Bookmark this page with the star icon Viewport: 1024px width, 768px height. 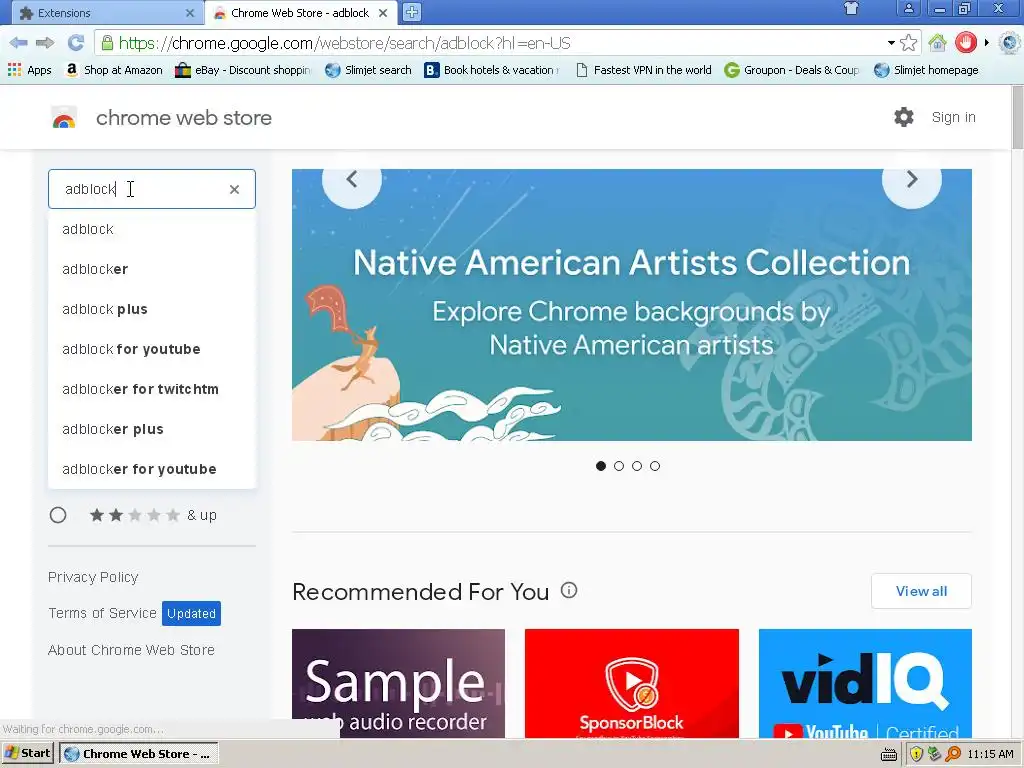click(x=908, y=43)
